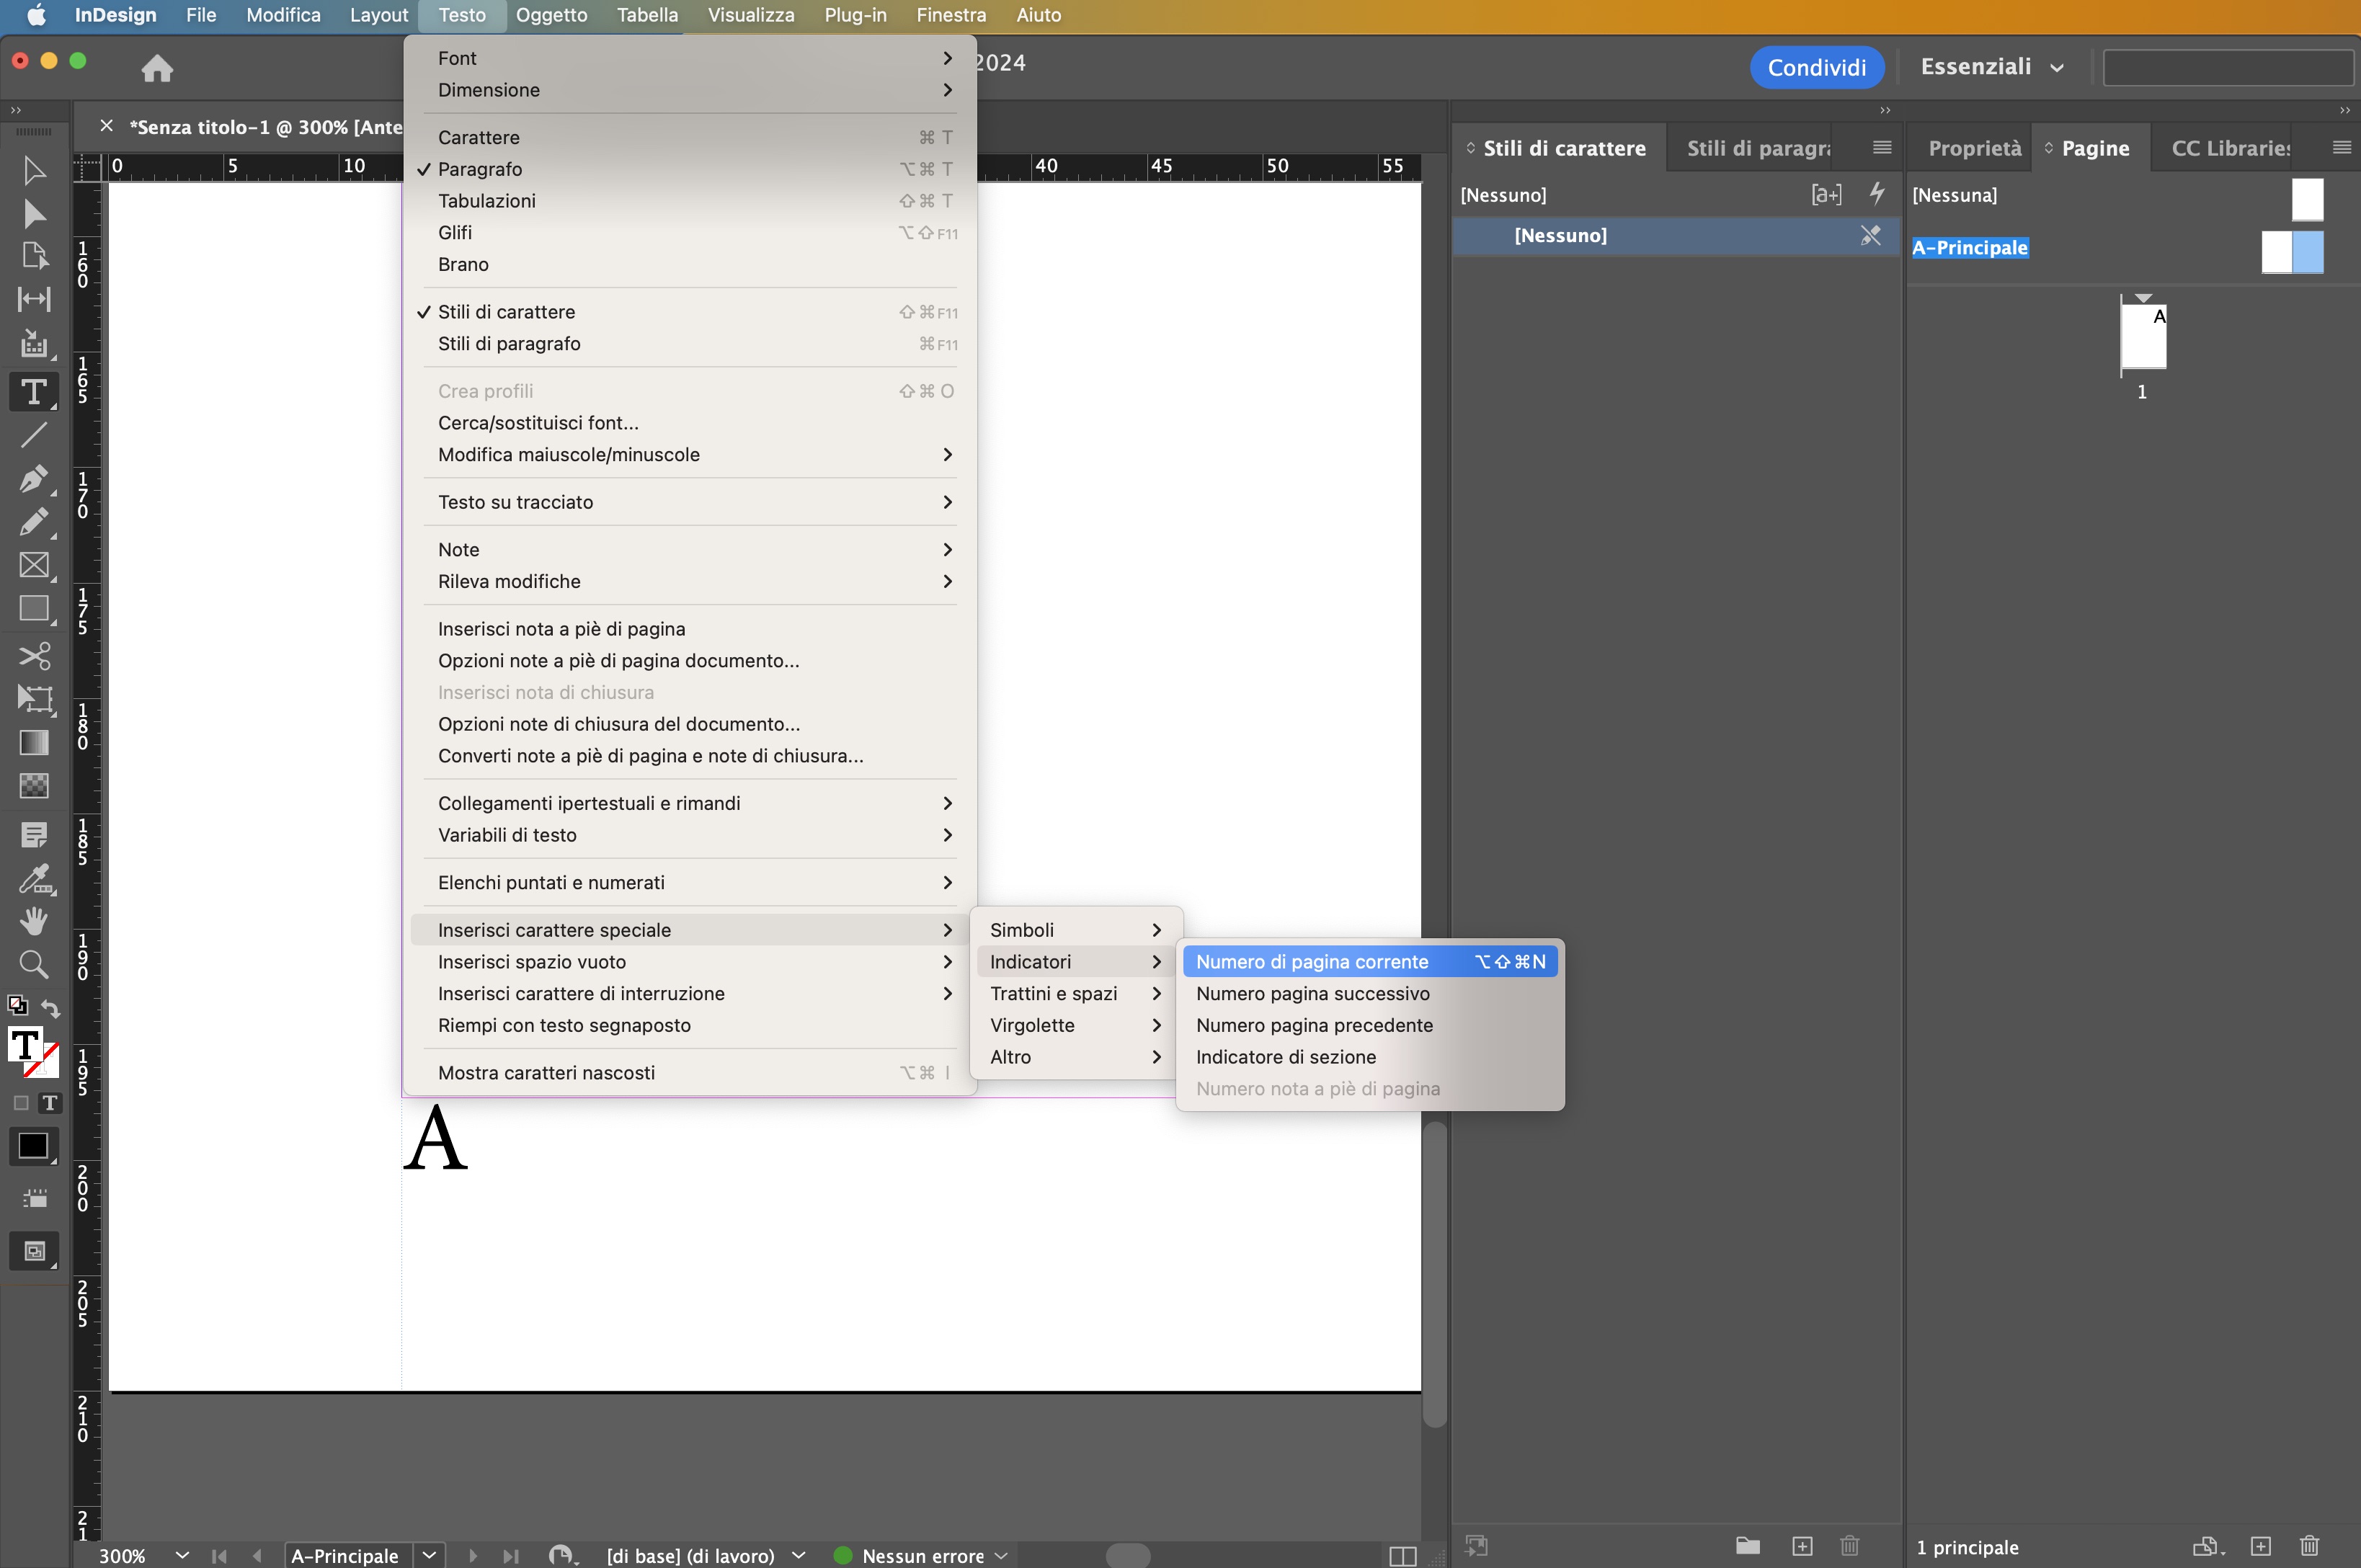Expand the Simboli submenu
This screenshot has width=2361, height=1568.
1075,930
